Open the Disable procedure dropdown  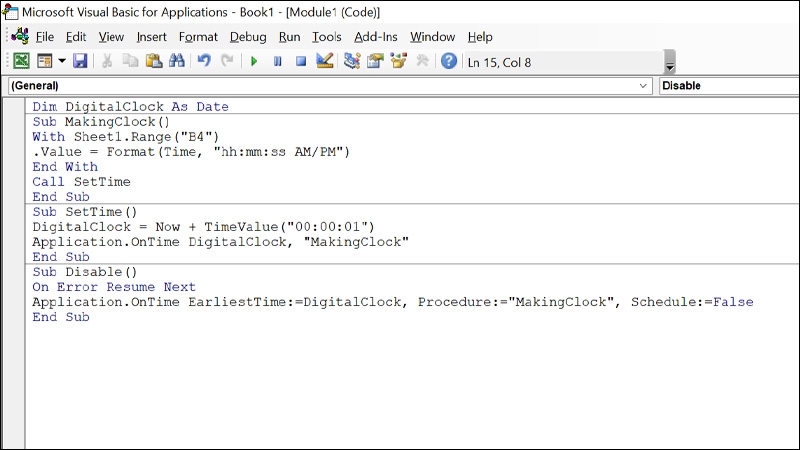coord(728,86)
